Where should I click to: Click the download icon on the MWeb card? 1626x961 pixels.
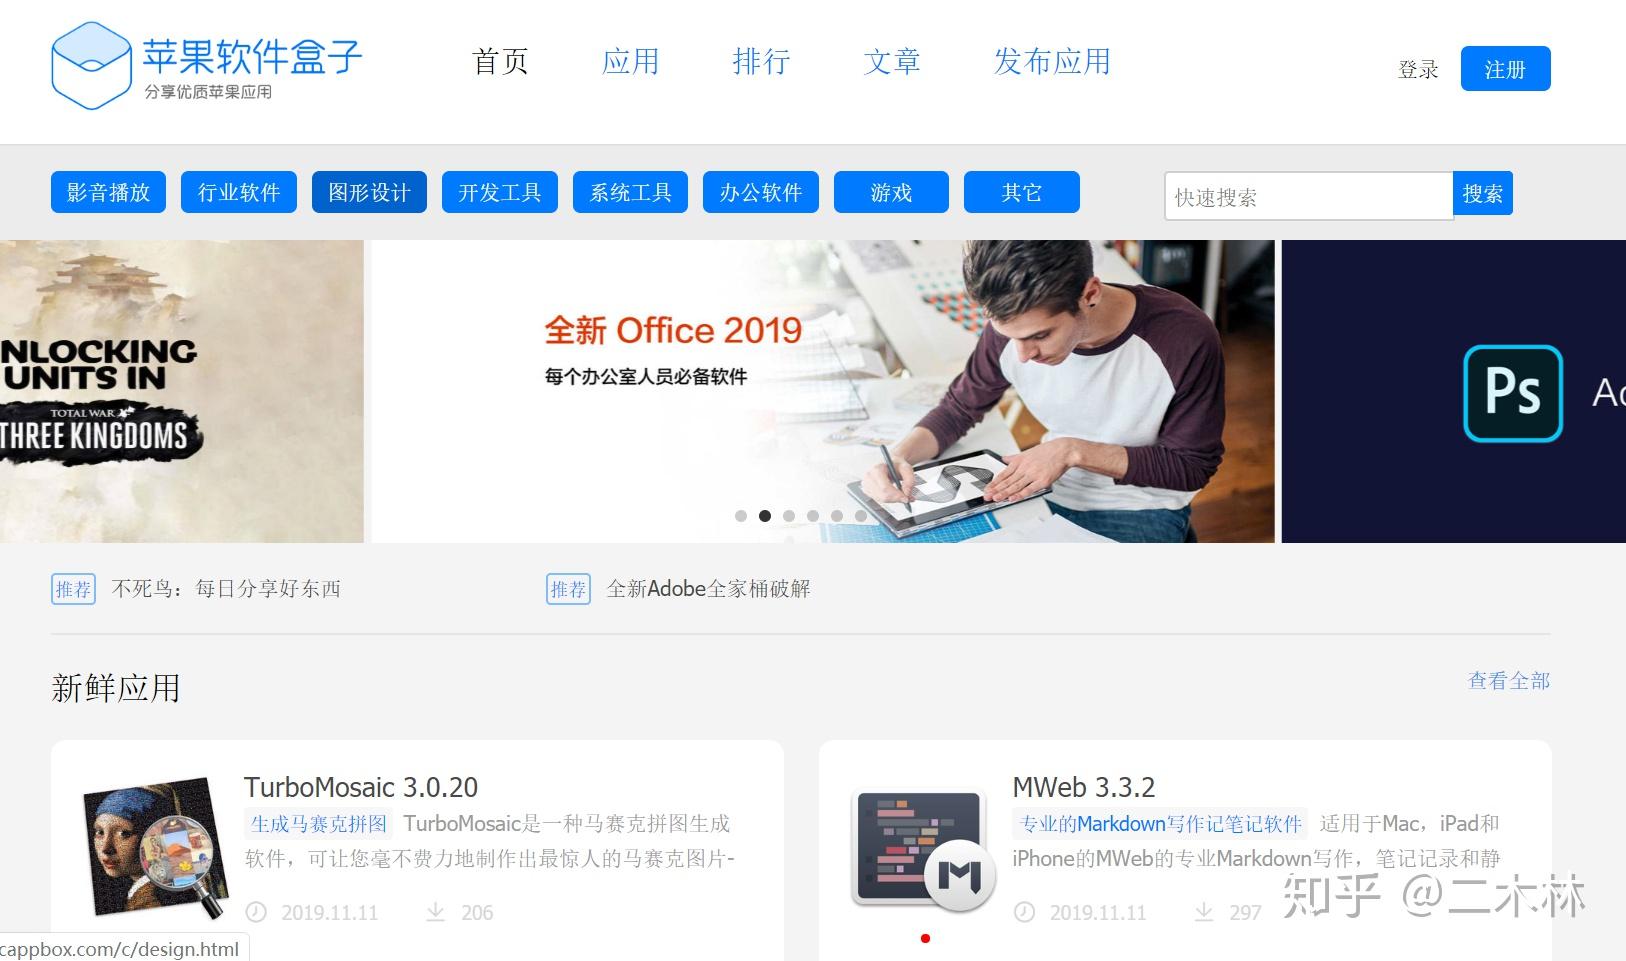[1204, 912]
